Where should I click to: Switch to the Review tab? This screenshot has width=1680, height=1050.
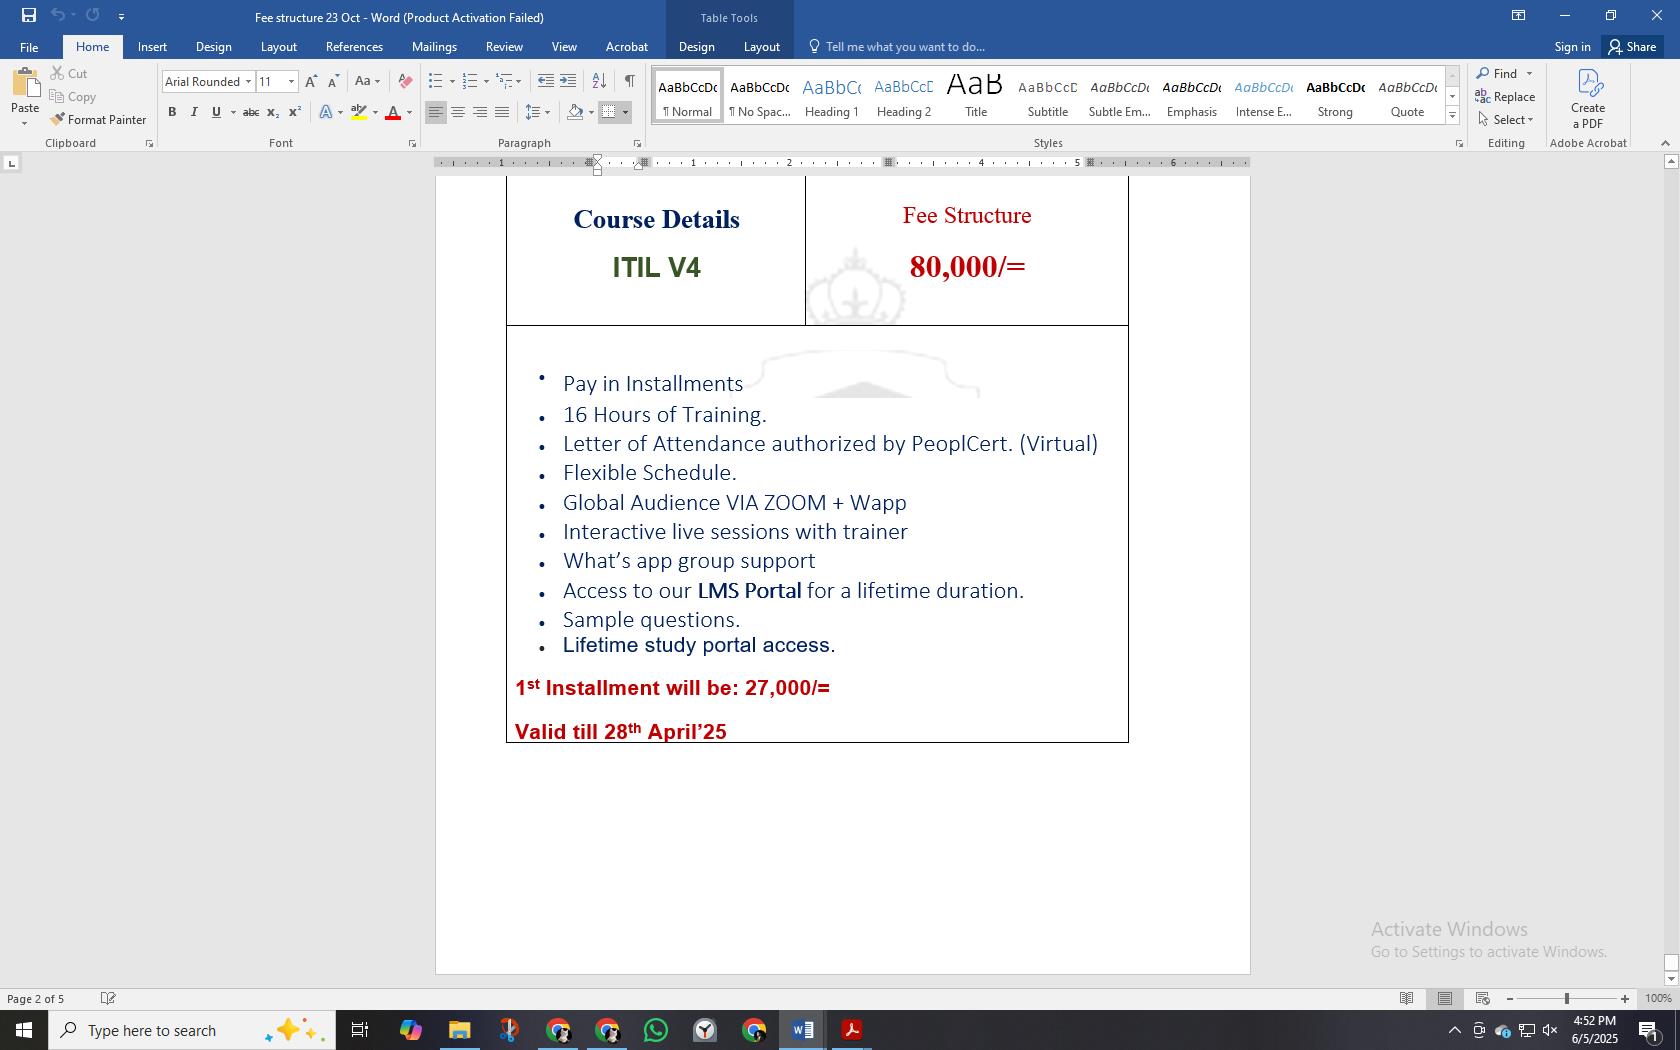pyautogui.click(x=504, y=47)
